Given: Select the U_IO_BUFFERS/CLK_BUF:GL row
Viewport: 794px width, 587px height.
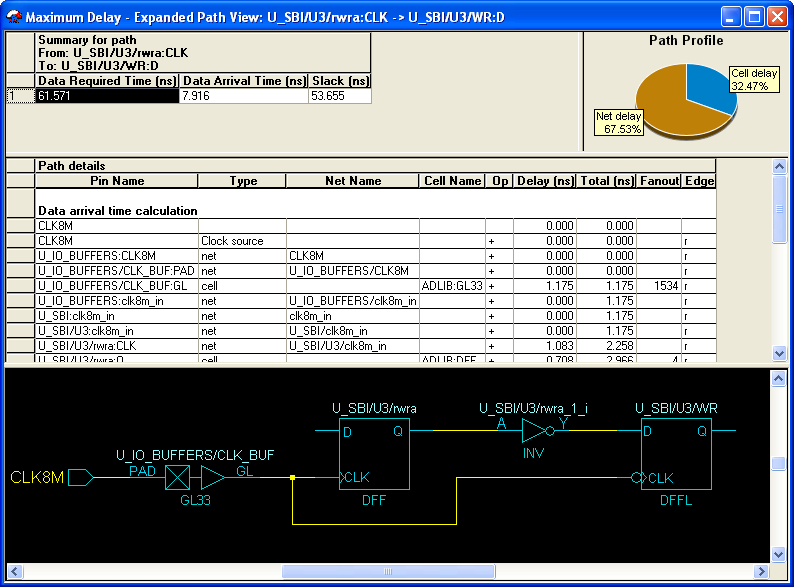Looking at the screenshot, I should [x=361, y=286].
